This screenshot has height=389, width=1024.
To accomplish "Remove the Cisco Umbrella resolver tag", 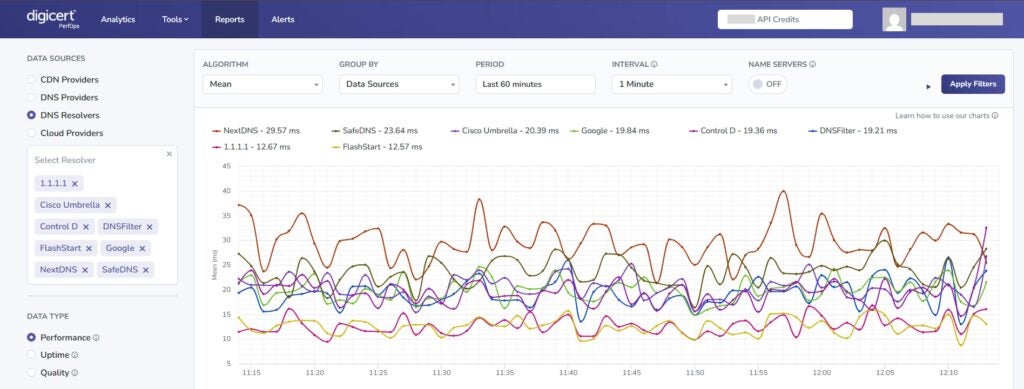I will 108,206.
